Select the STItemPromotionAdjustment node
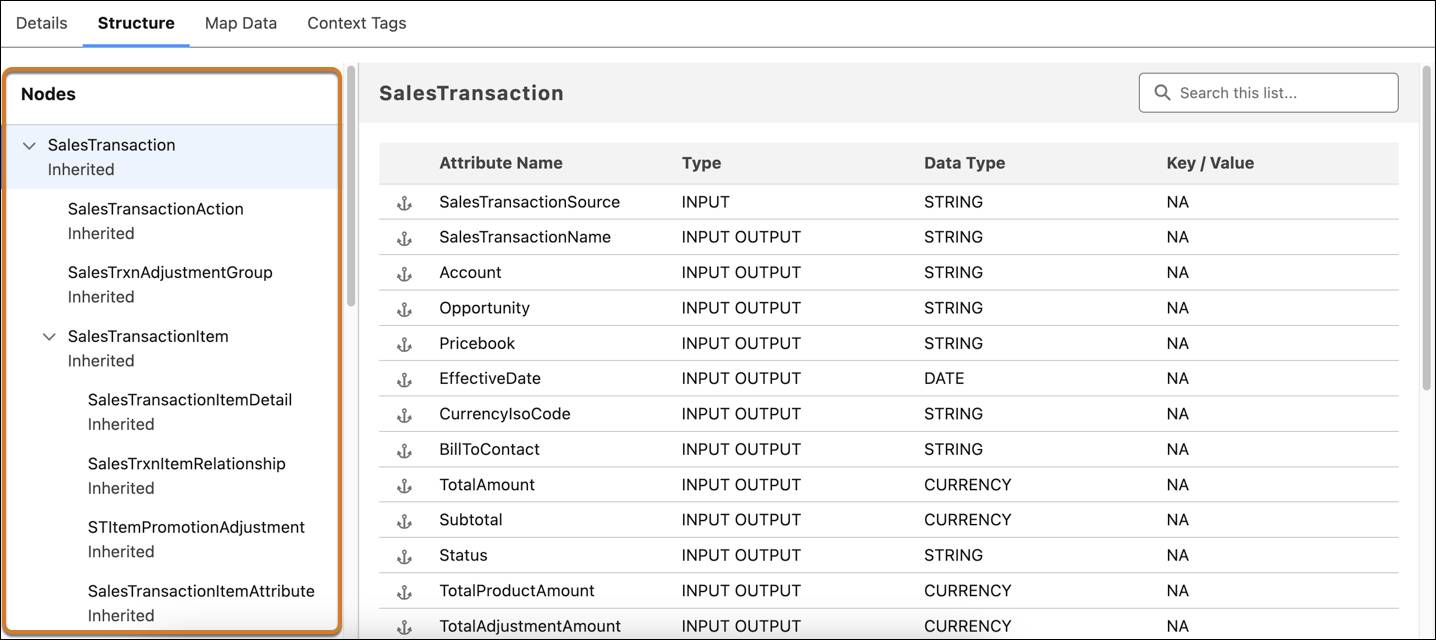 (197, 526)
